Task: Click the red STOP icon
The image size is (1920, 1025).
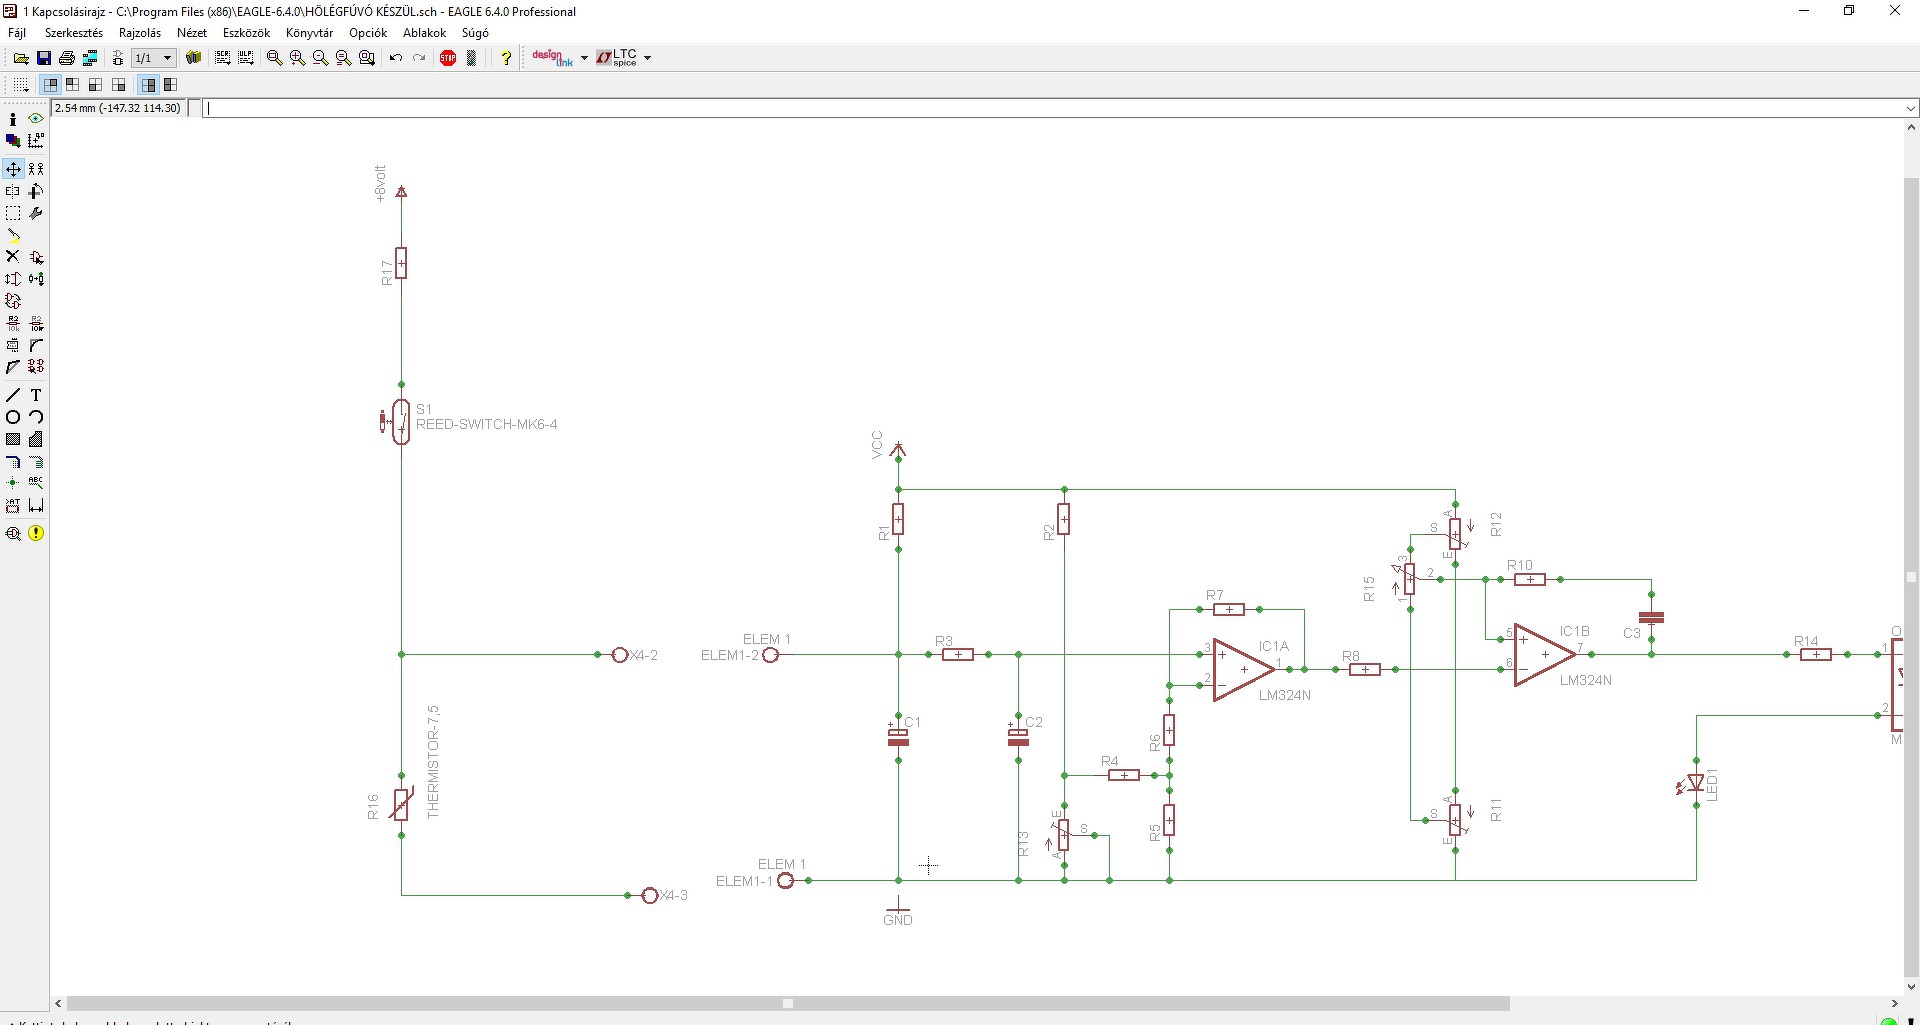Action: click(448, 58)
